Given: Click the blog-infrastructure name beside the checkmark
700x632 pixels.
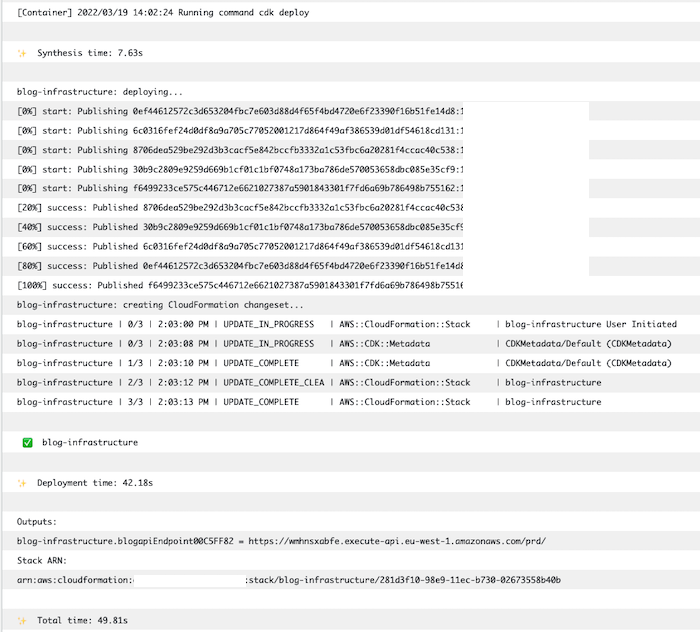Looking at the screenshot, I should click(x=90, y=443).
